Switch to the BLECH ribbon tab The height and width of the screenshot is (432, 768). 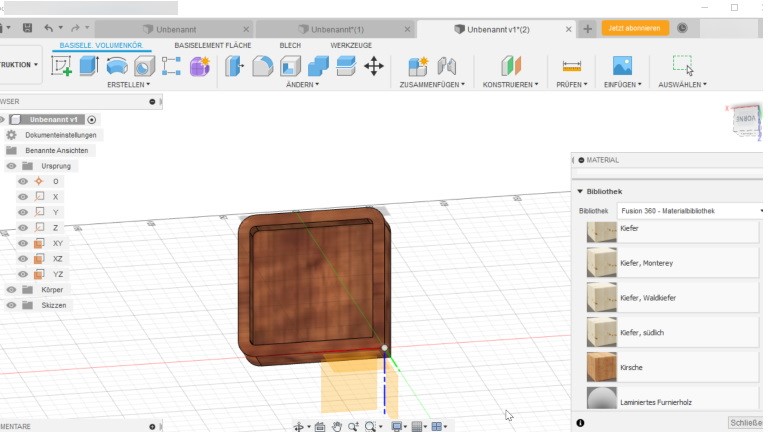pyautogui.click(x=290, y=45)
